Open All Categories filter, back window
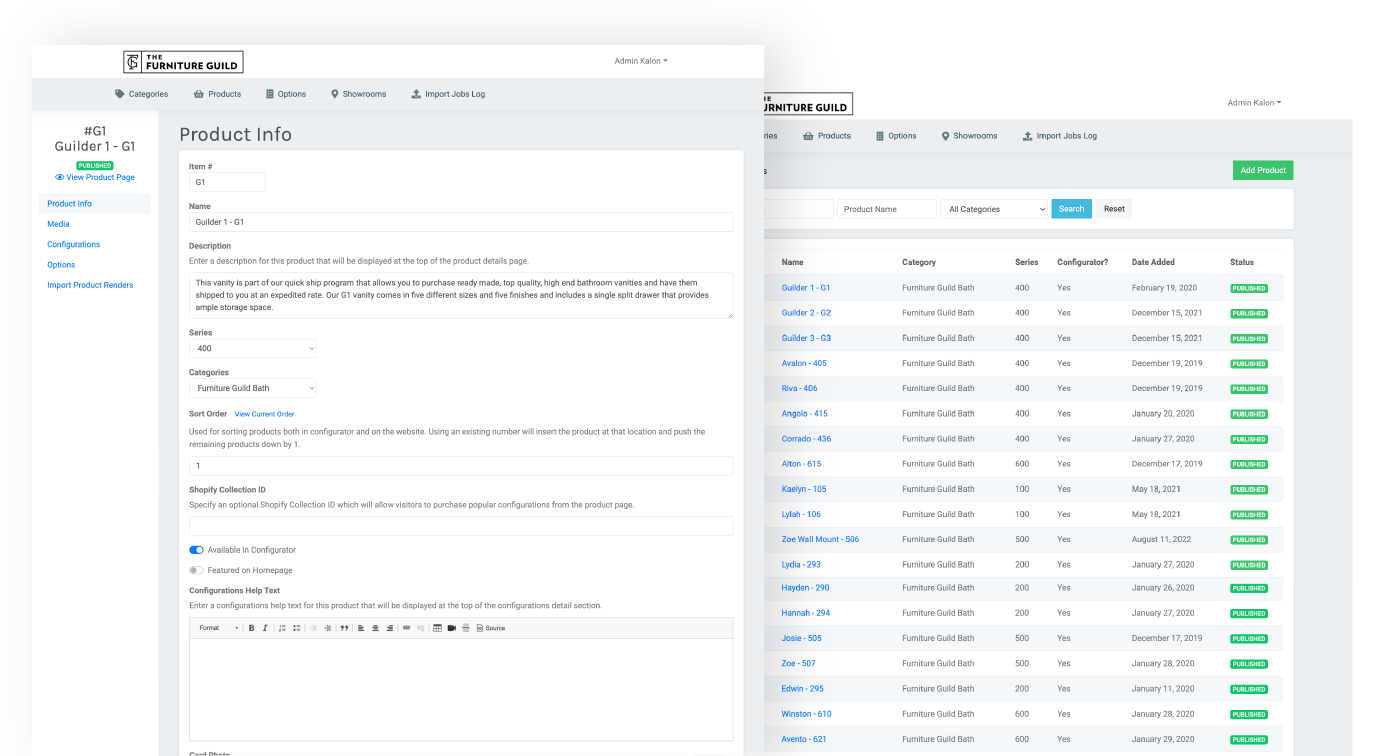The height and width of the screenshot is (756, 1385). click(x=994, y=209)
